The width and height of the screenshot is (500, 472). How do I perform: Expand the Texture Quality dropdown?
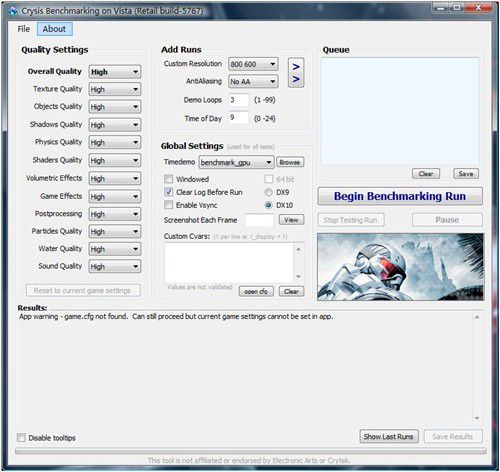tap(115, 89)
